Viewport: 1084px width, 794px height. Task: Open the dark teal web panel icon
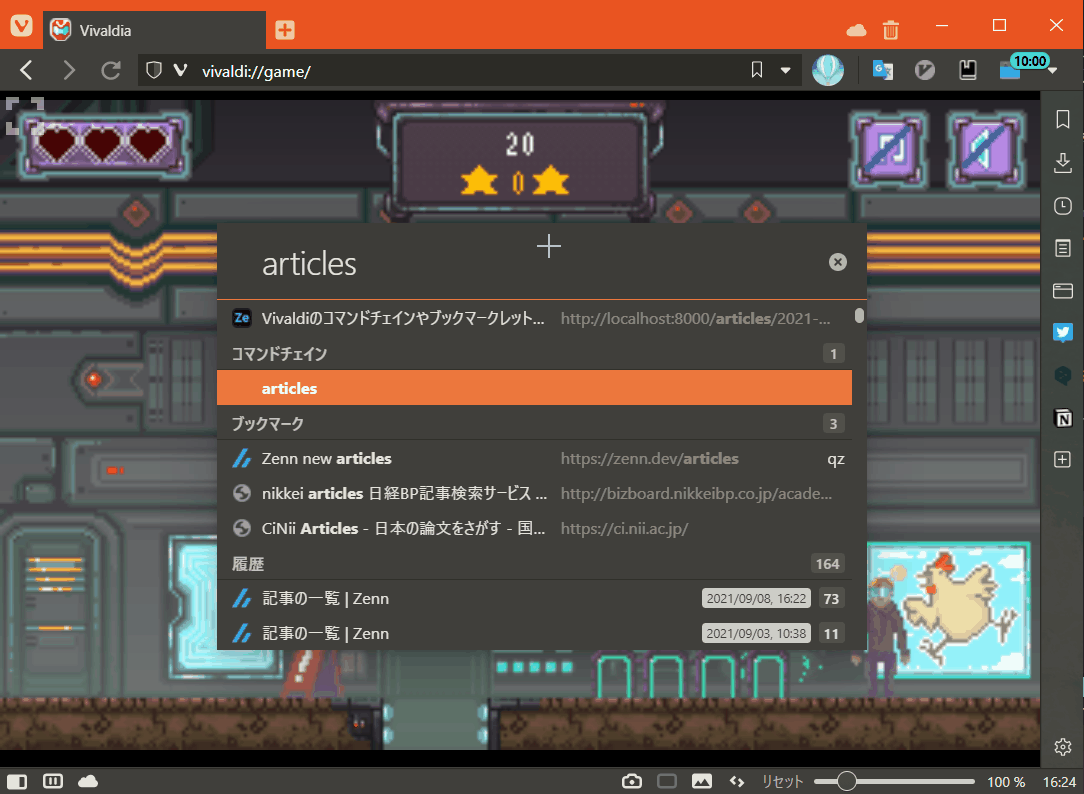[x=1063, y=375]
